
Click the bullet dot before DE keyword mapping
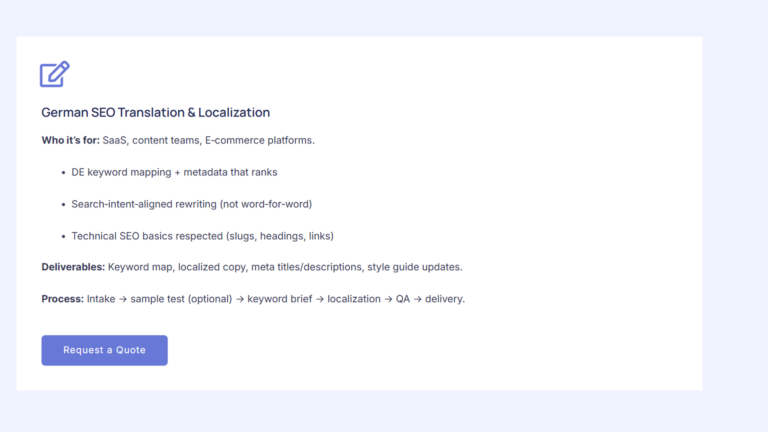pyautogui.click(x=63, y=172)
